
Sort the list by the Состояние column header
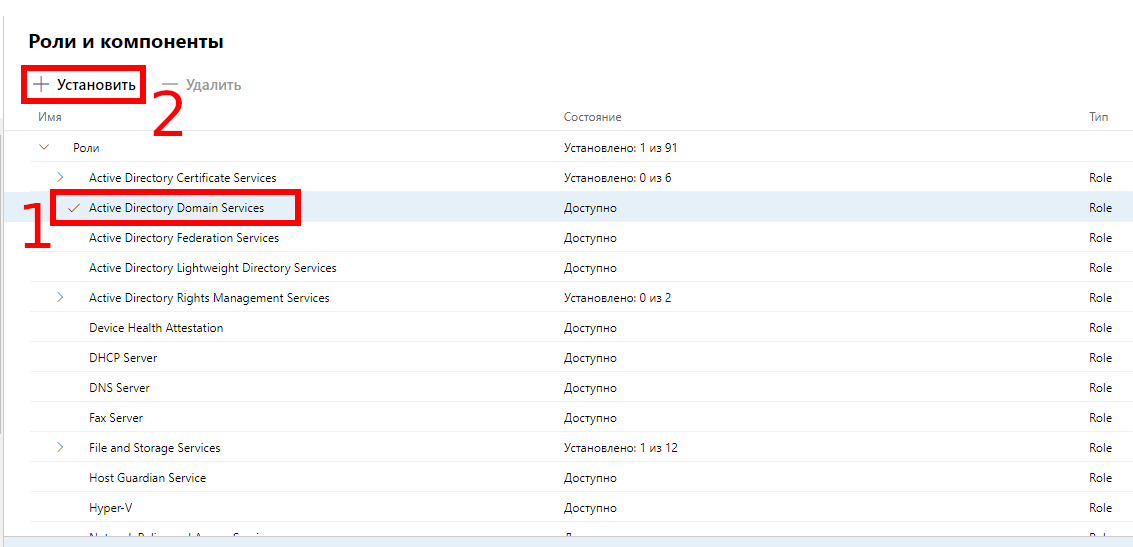pos(593,117)
